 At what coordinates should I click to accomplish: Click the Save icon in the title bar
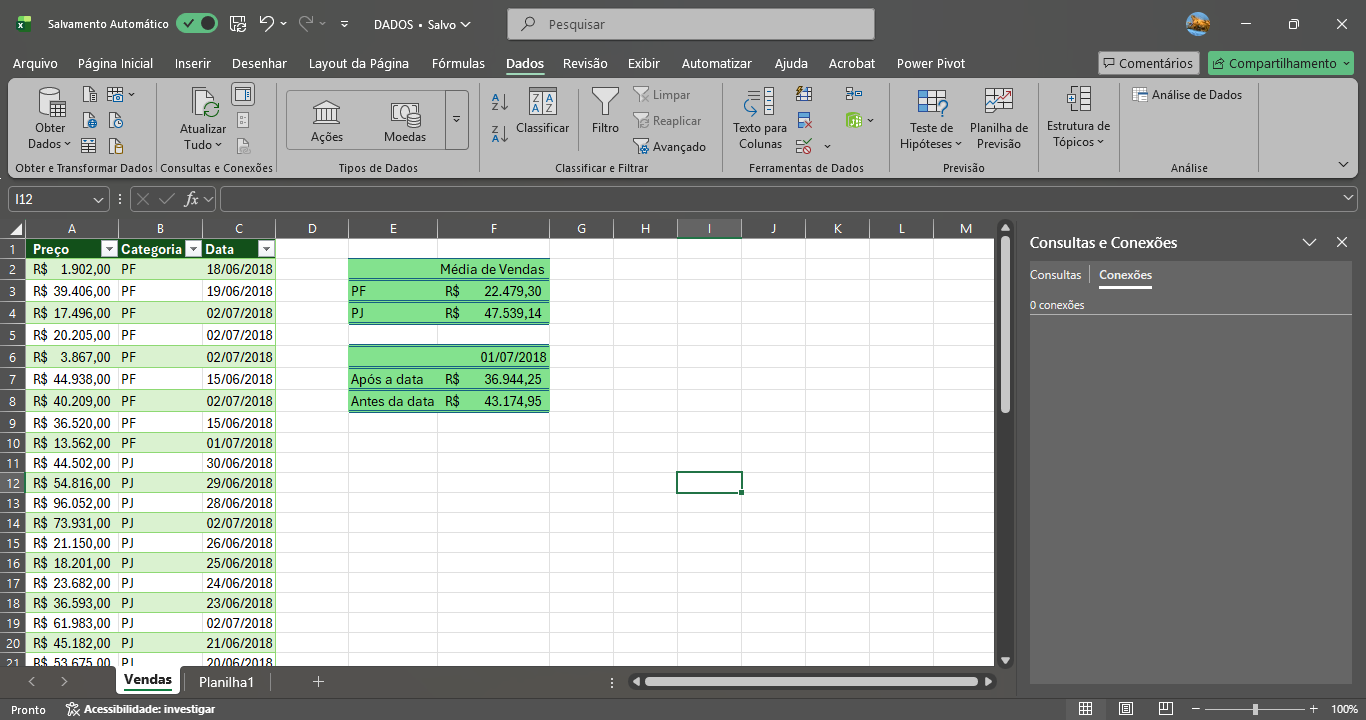coord(237,23)
